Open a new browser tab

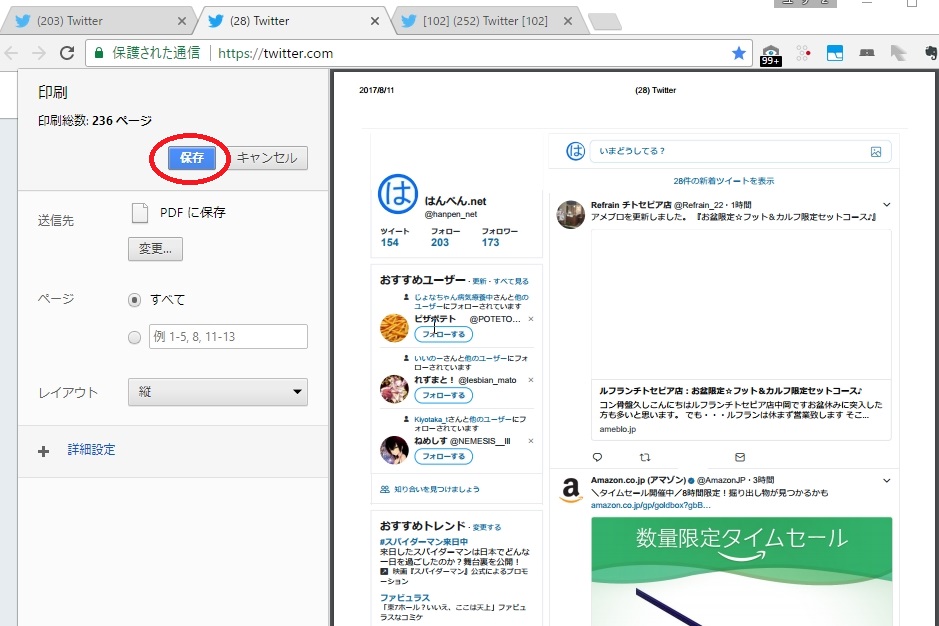click(x=605, y=22)
